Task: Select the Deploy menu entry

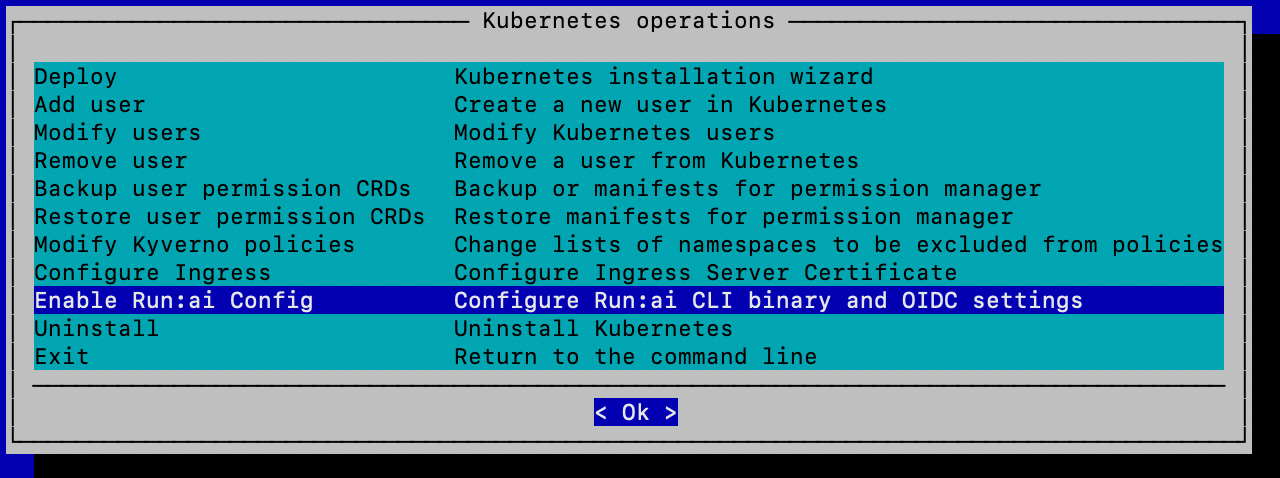Action: click(76, 77)
